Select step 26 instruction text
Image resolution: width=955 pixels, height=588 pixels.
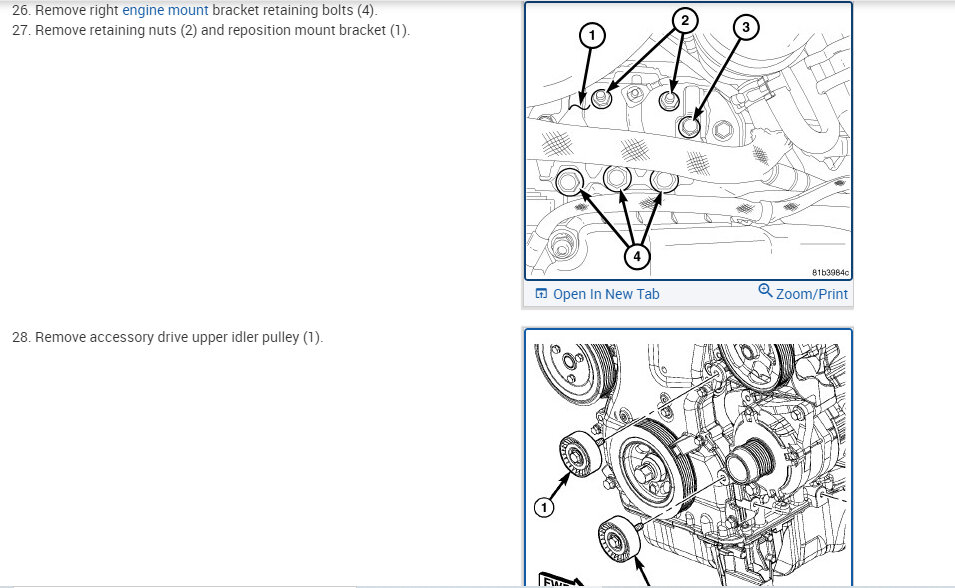coord(195,10)
